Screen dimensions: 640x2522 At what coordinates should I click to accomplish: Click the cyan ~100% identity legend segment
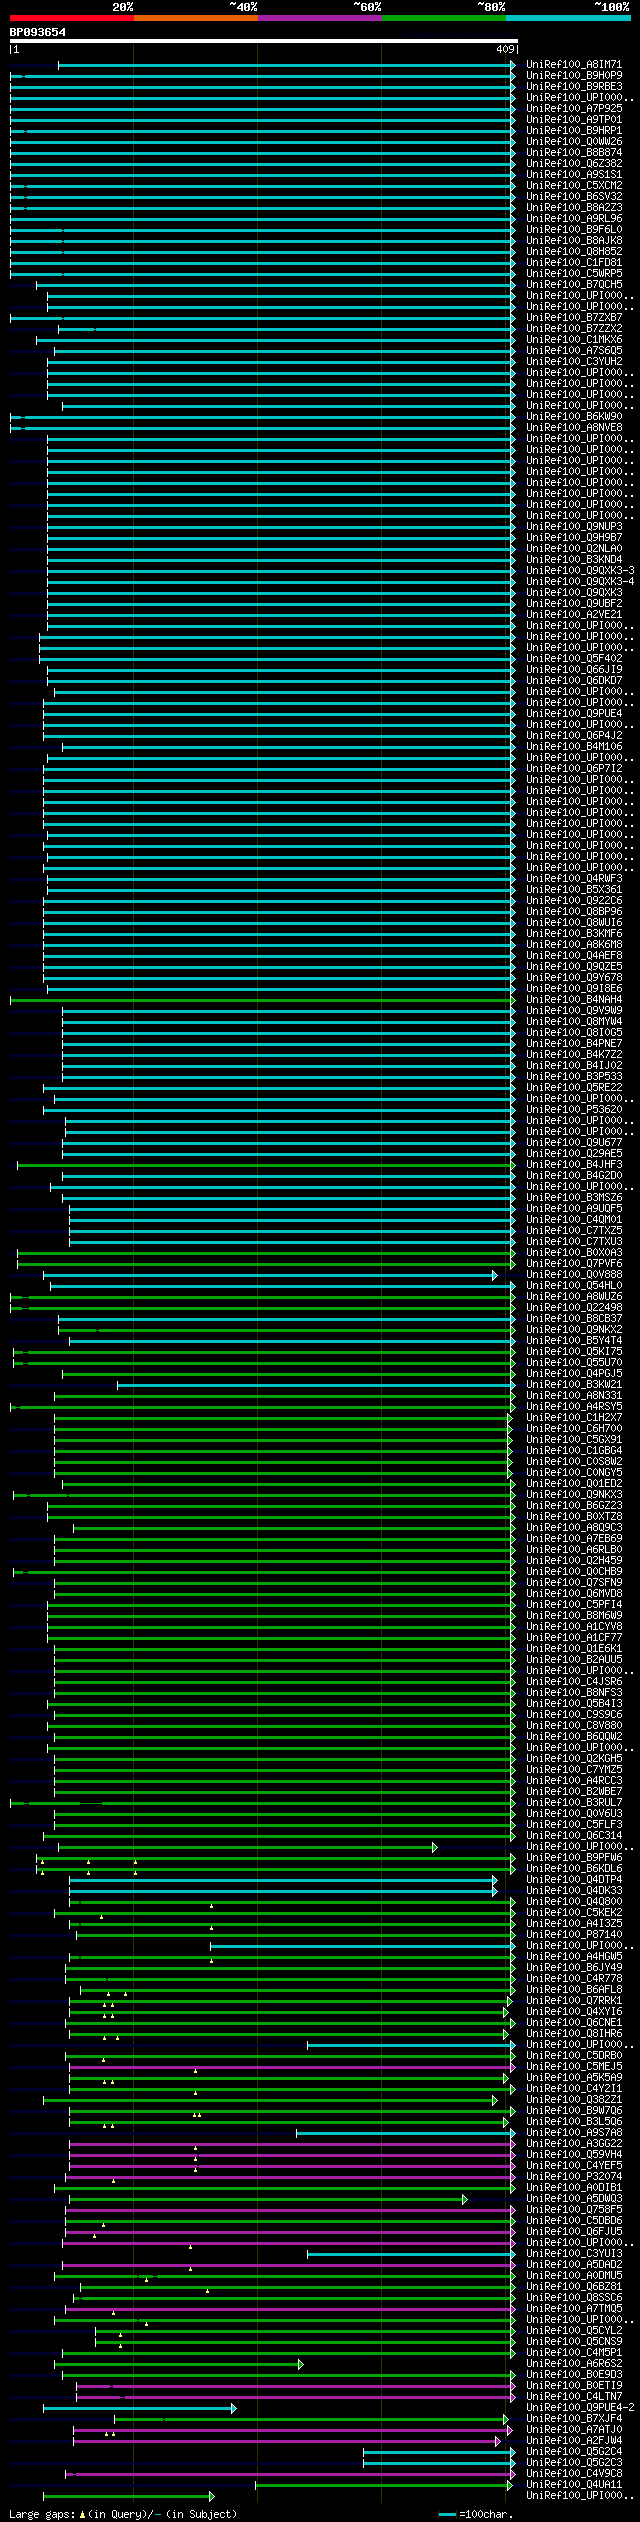point(568,17)
